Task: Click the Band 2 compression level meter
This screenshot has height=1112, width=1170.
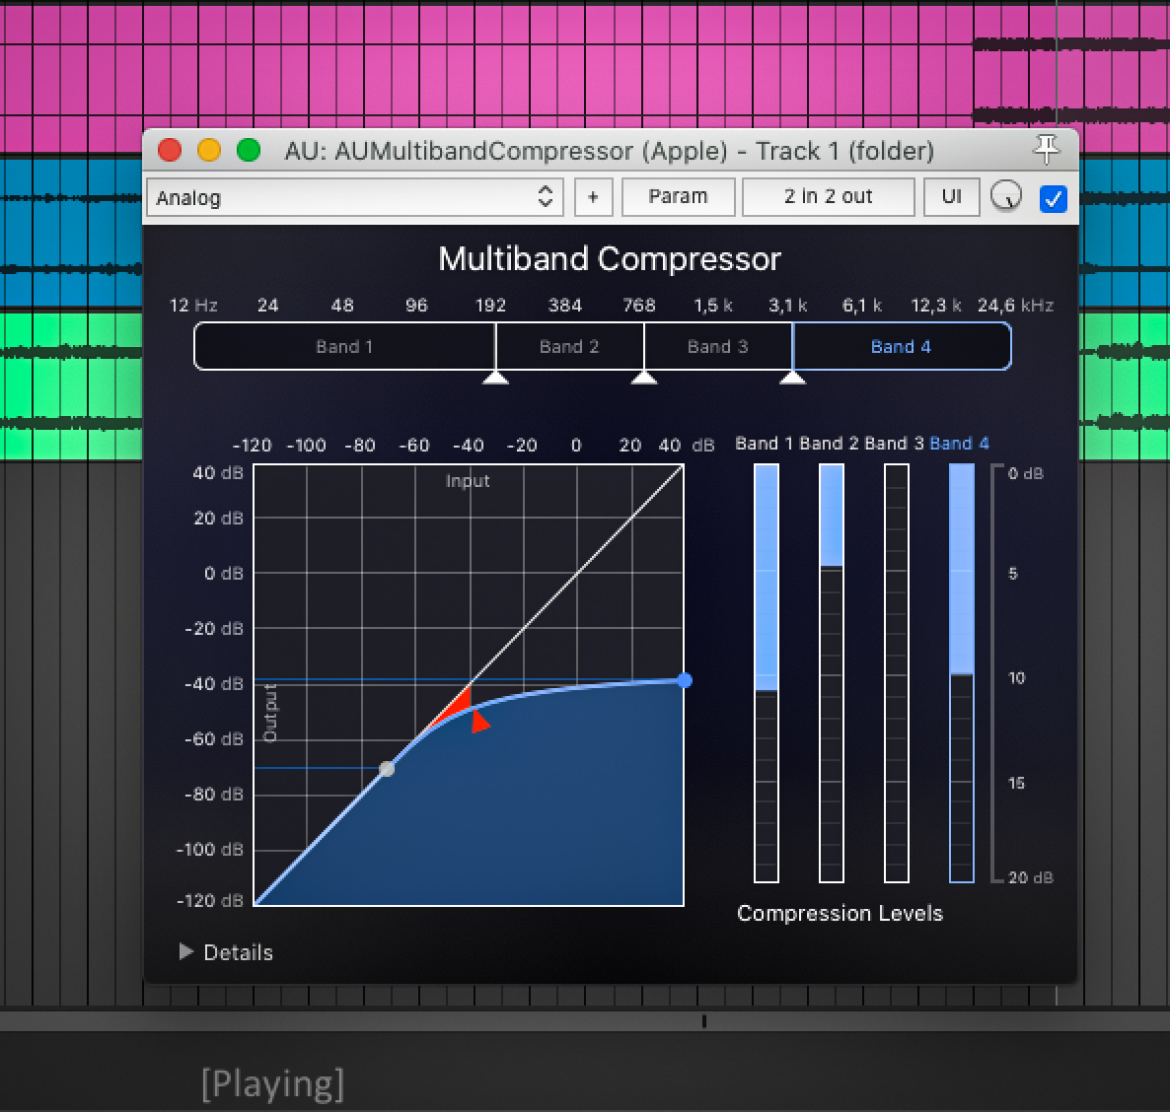Action: pos(831,673)
